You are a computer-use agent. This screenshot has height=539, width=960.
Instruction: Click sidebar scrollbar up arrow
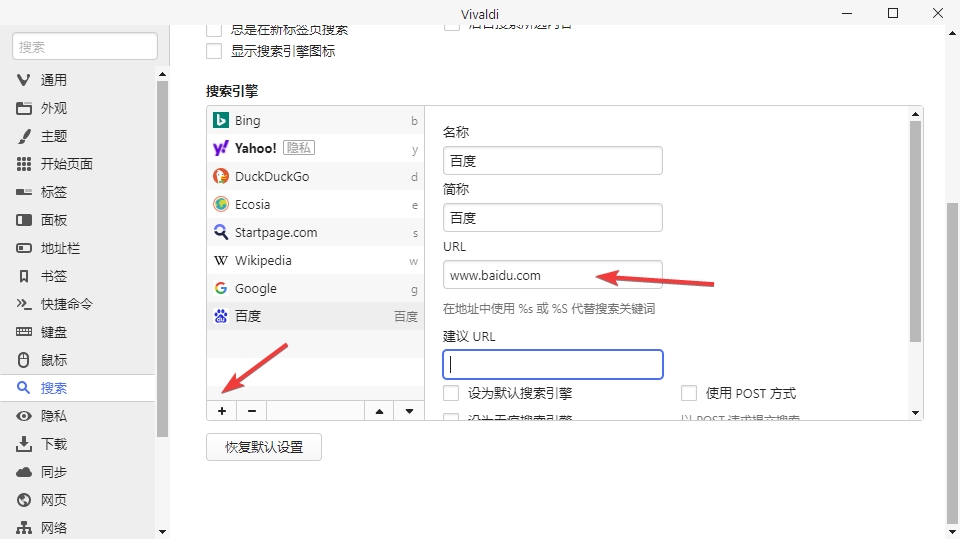162,74
